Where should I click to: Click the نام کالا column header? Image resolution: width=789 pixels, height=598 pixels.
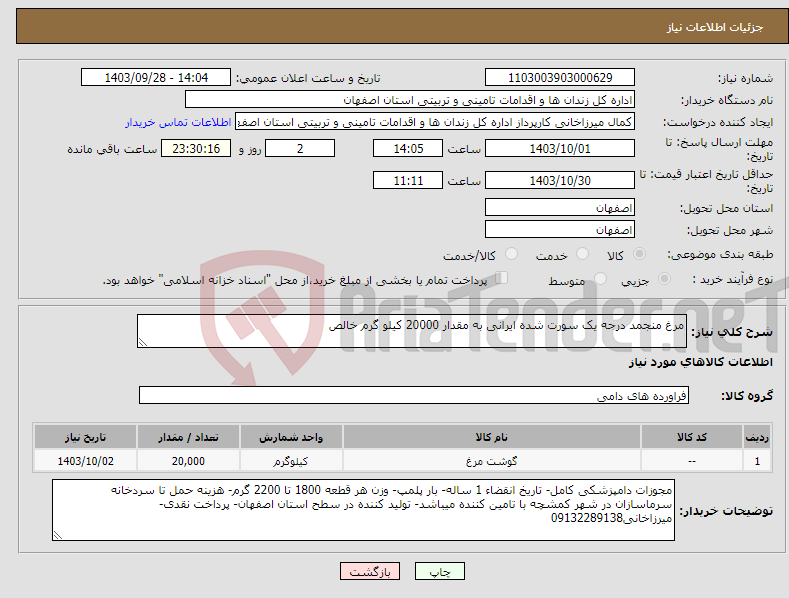click(x=492, y=437)
